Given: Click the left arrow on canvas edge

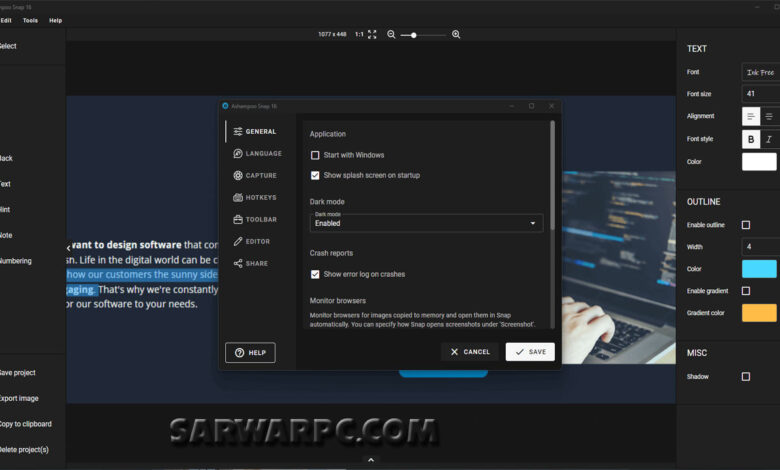Looking at the screenshot, I should tap(69, 247).
